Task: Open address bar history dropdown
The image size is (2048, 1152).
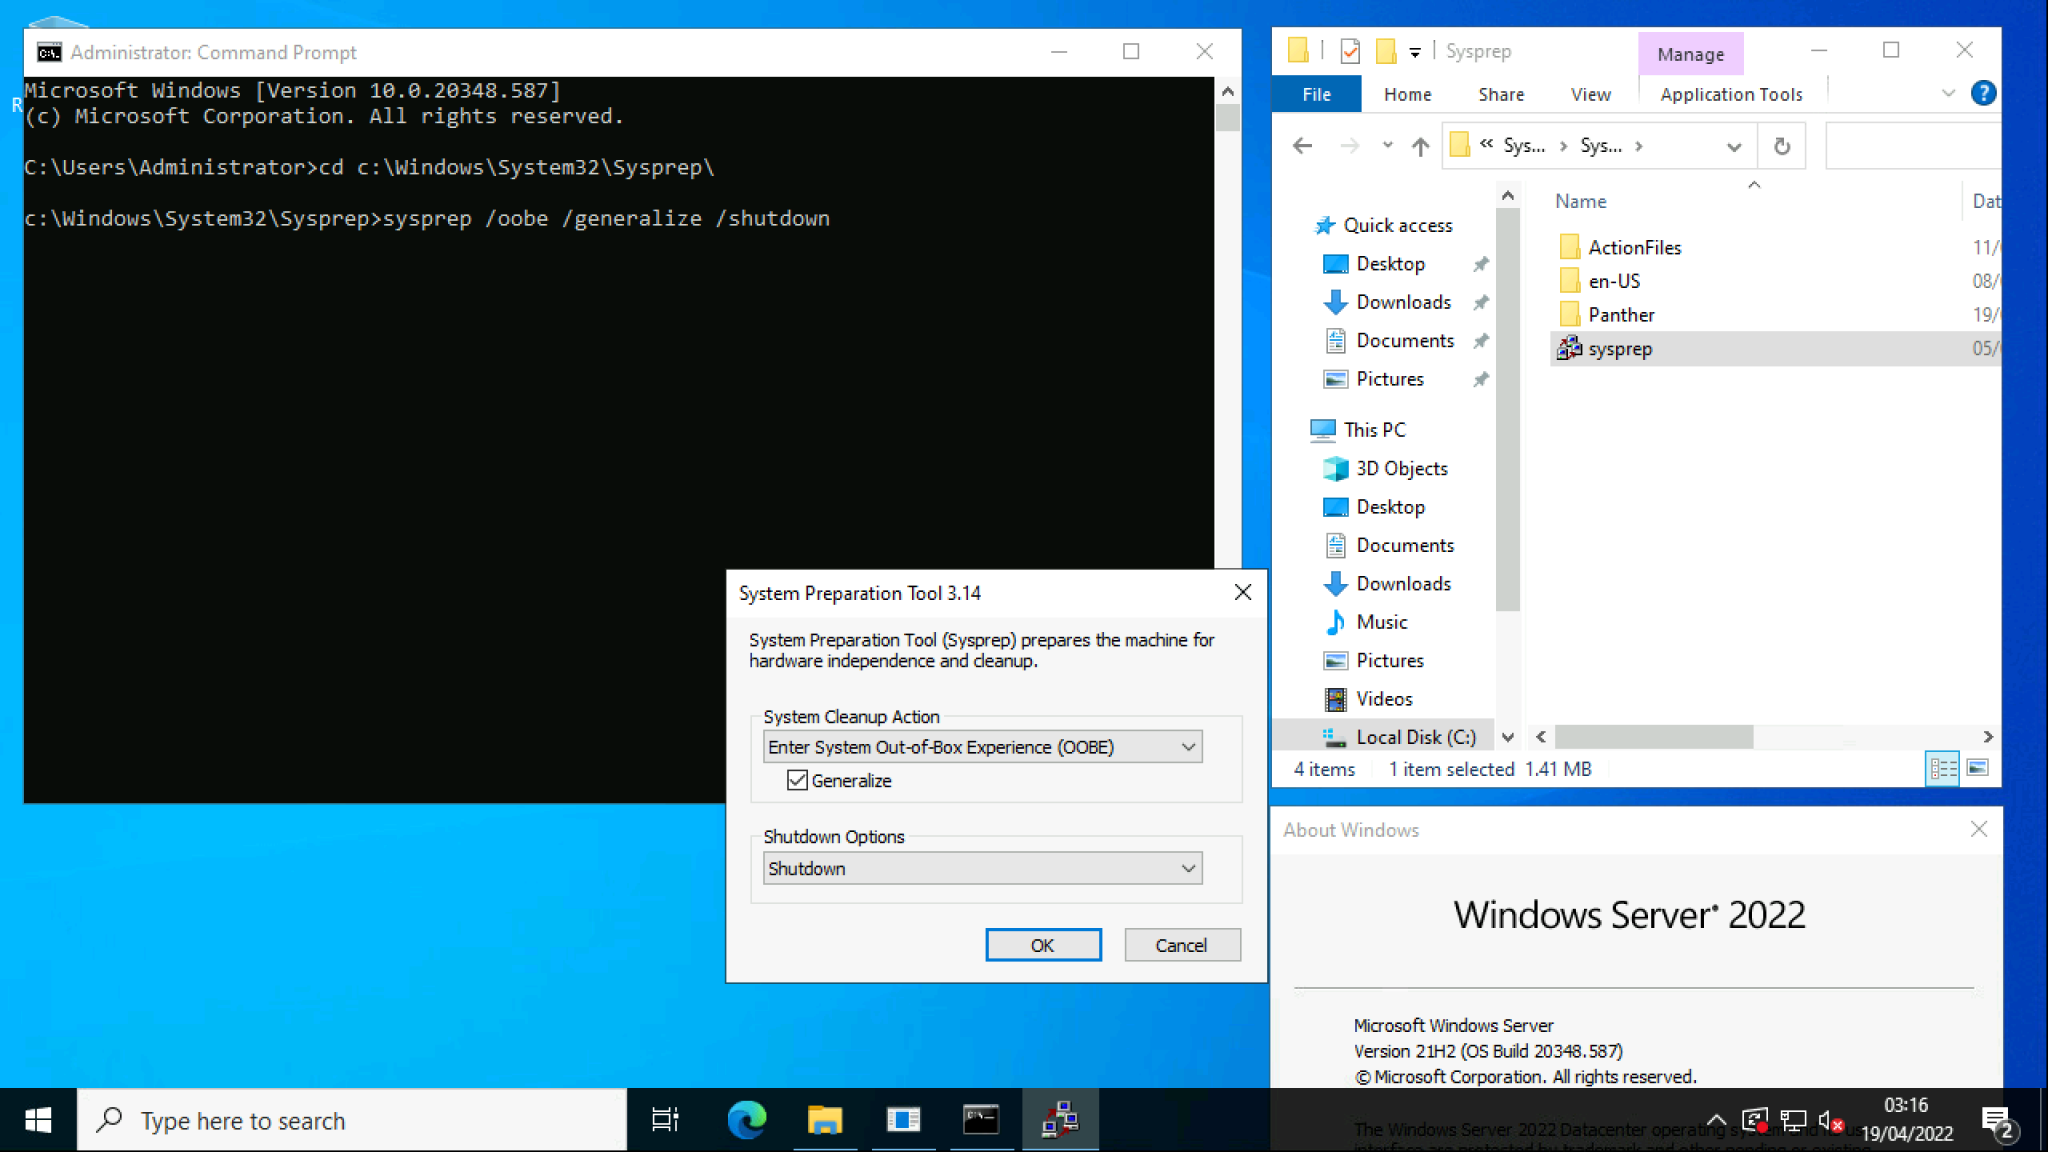Action: (1734, 147)
